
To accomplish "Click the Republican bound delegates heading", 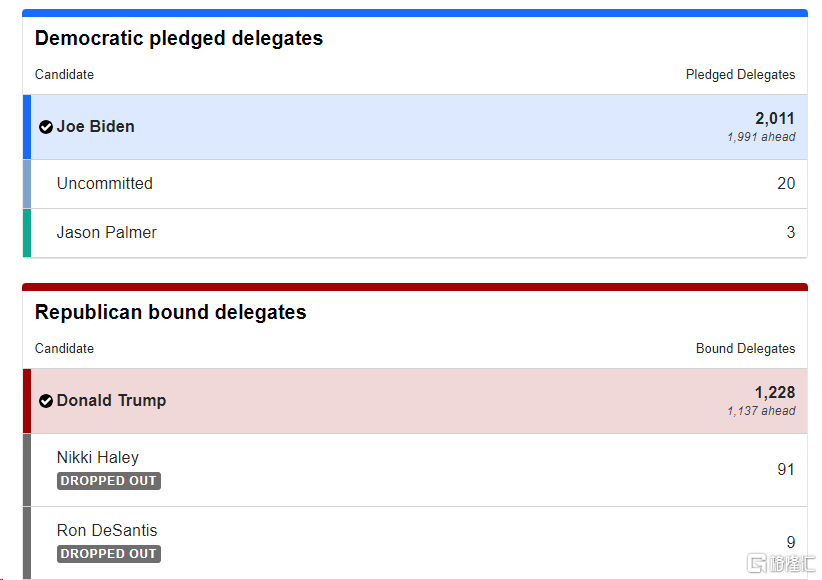I will (171, 313).
